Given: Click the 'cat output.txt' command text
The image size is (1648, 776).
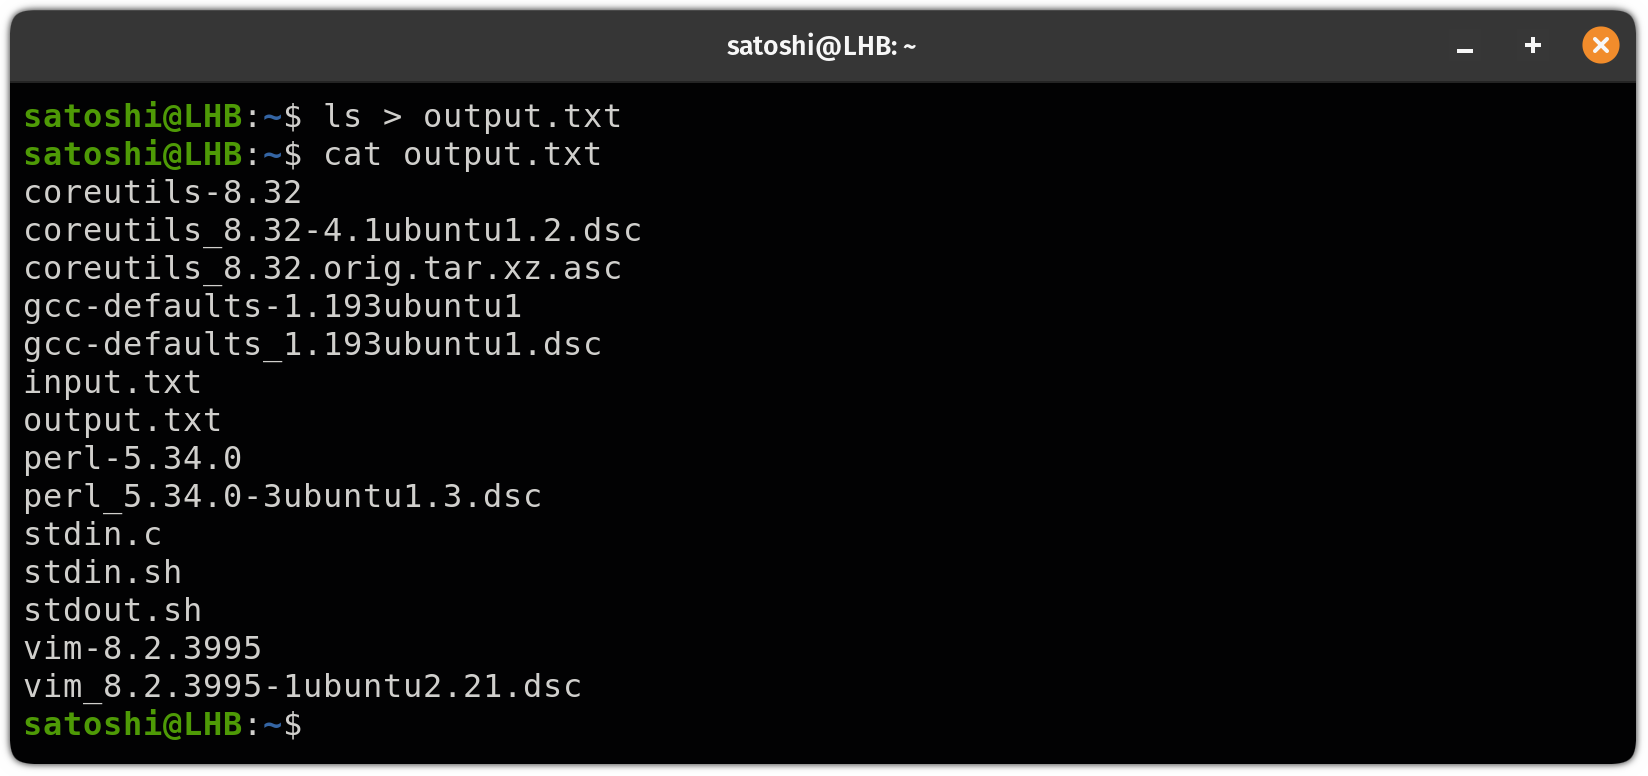Looking at the screenshot, I should click(462, 155).
